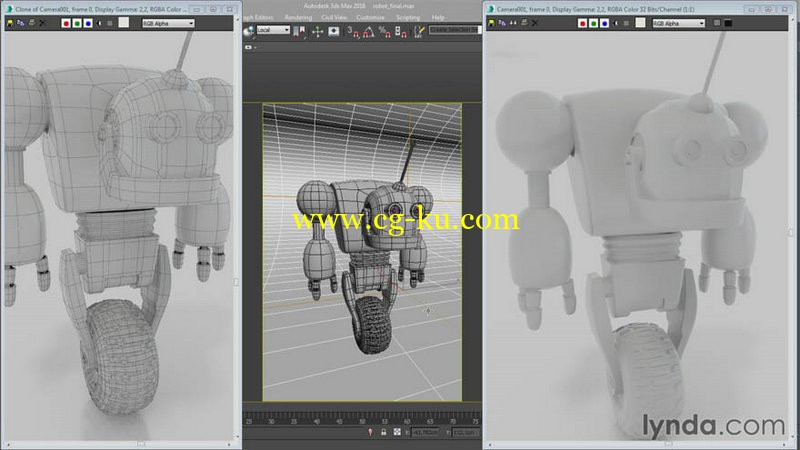The image size is (800, 450).
Task: Click frame 50 on the timeline
Action: [x=362, y=421]
